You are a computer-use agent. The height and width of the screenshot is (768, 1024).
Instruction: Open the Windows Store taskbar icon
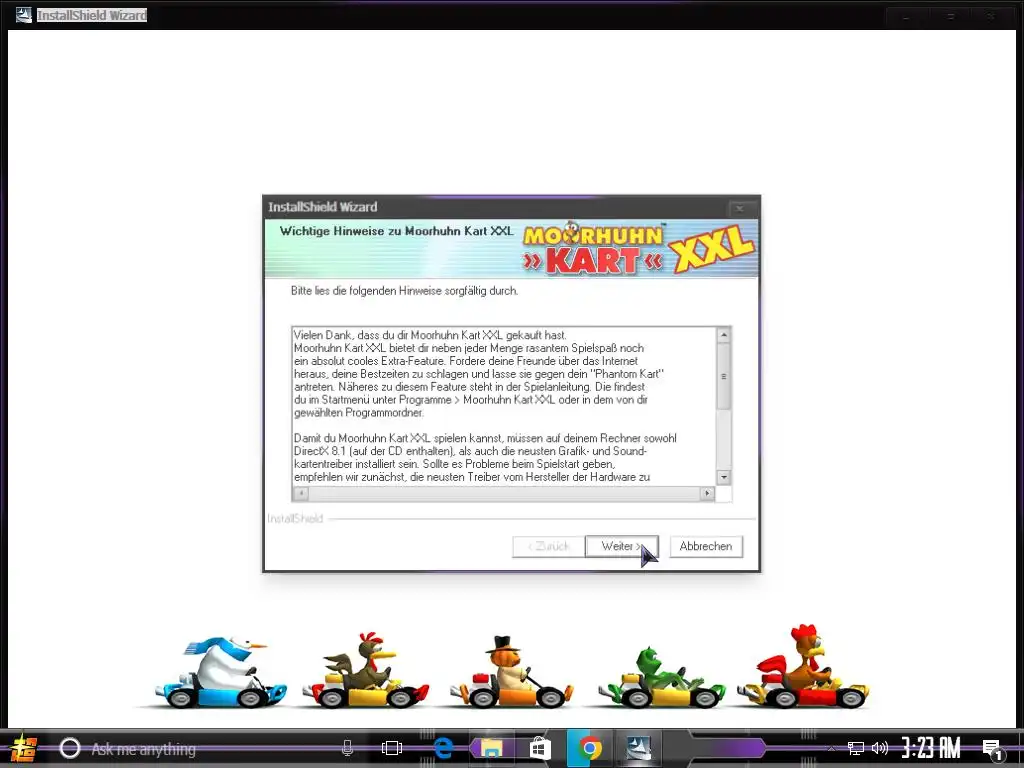point(540,748)
